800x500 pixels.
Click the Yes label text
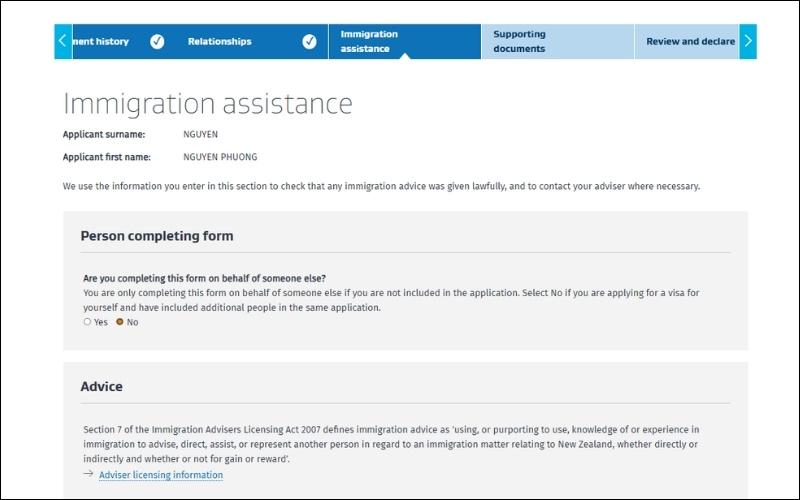click(101, 322)
